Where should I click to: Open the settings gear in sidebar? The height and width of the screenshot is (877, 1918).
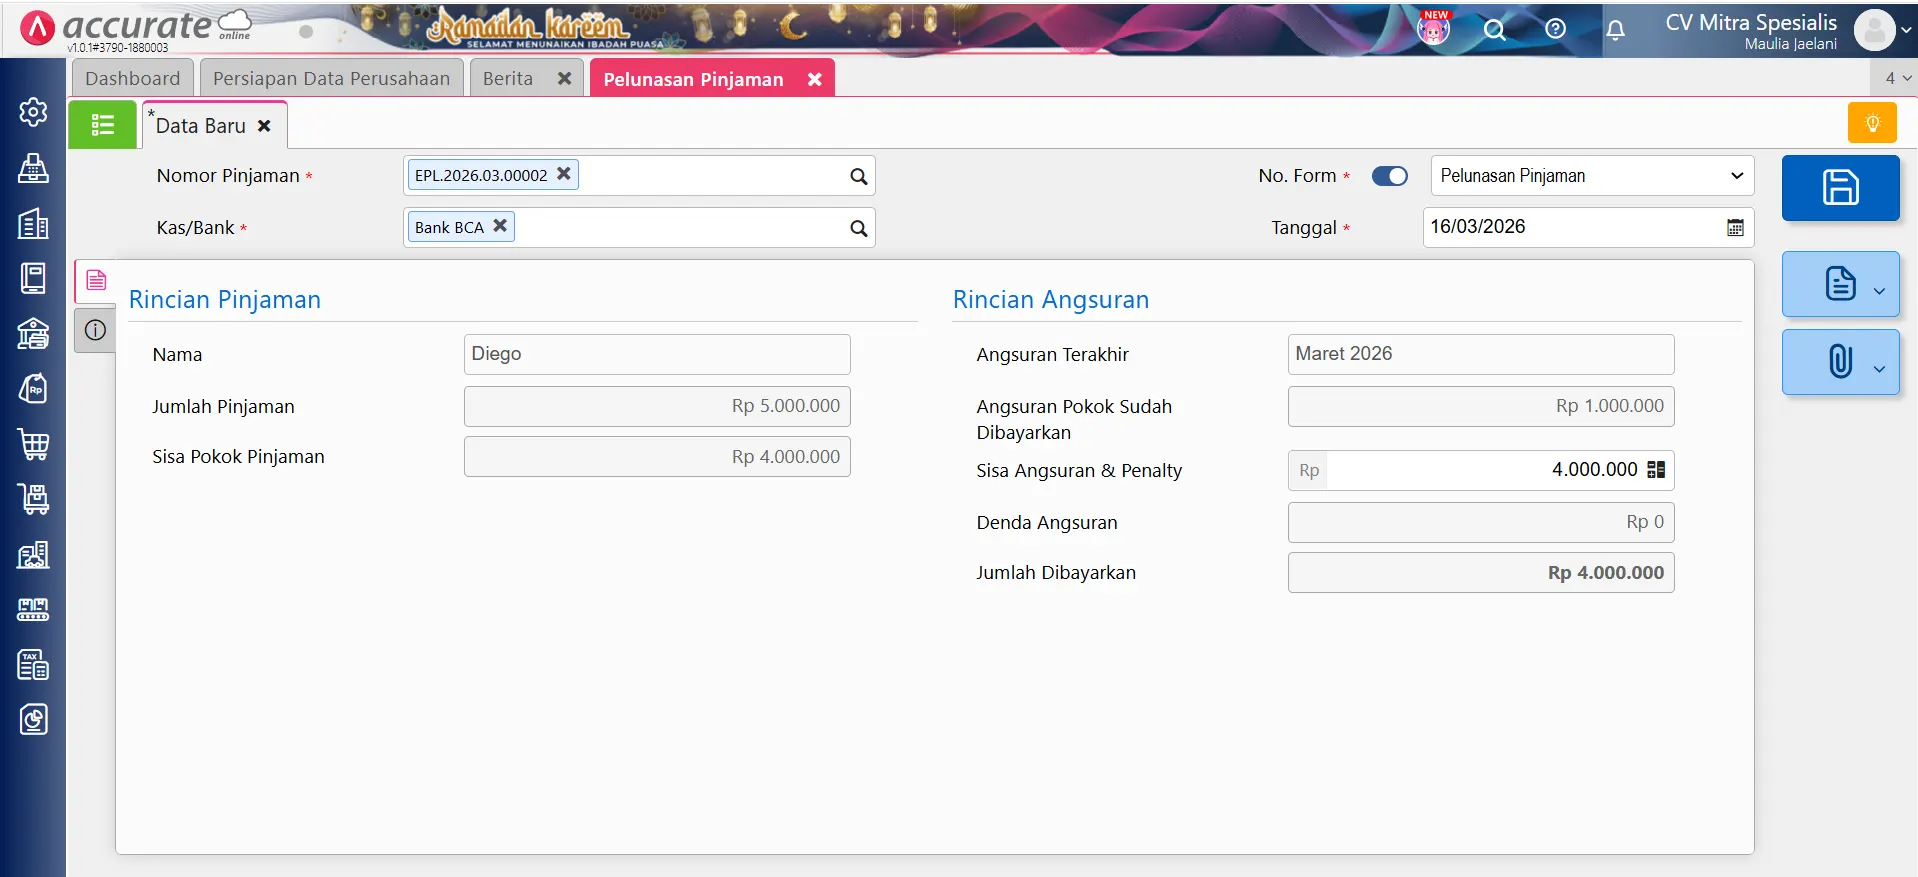[x=33, y=112]
